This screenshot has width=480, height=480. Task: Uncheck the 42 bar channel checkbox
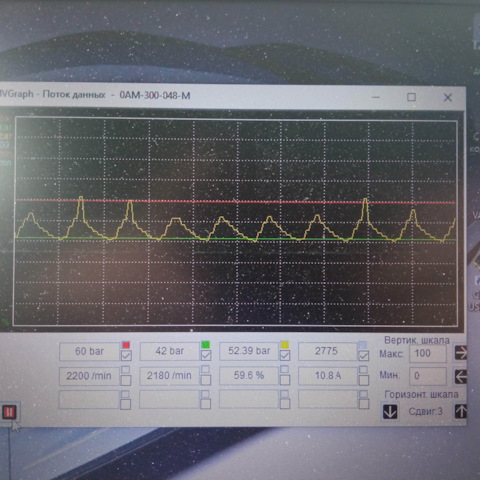click(x=206, y=356)
